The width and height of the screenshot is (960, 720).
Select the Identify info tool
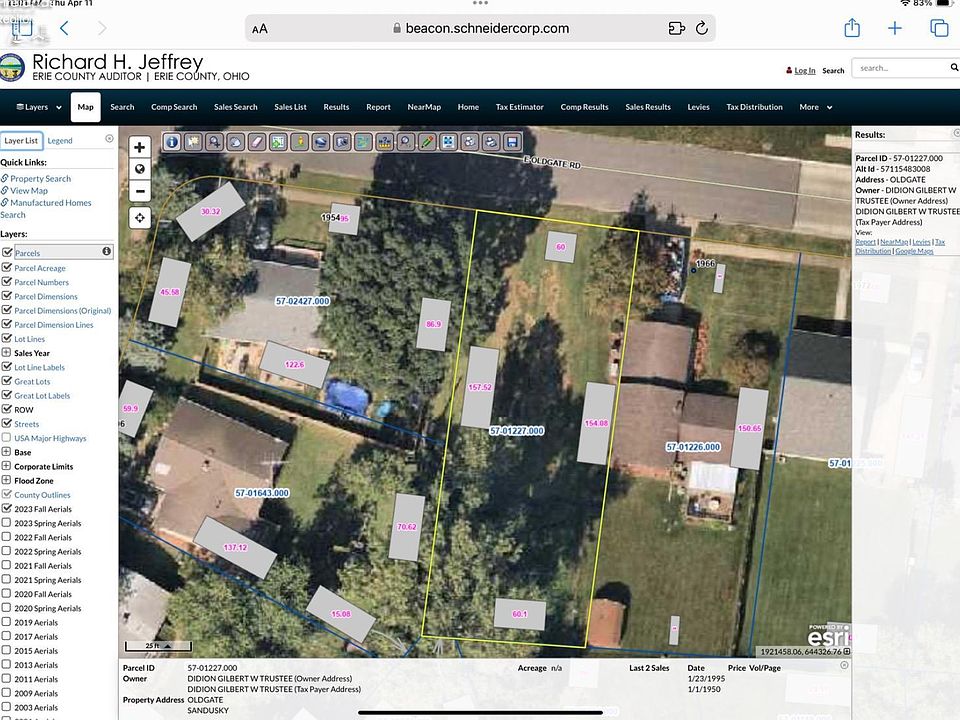[x=172, y=142]
